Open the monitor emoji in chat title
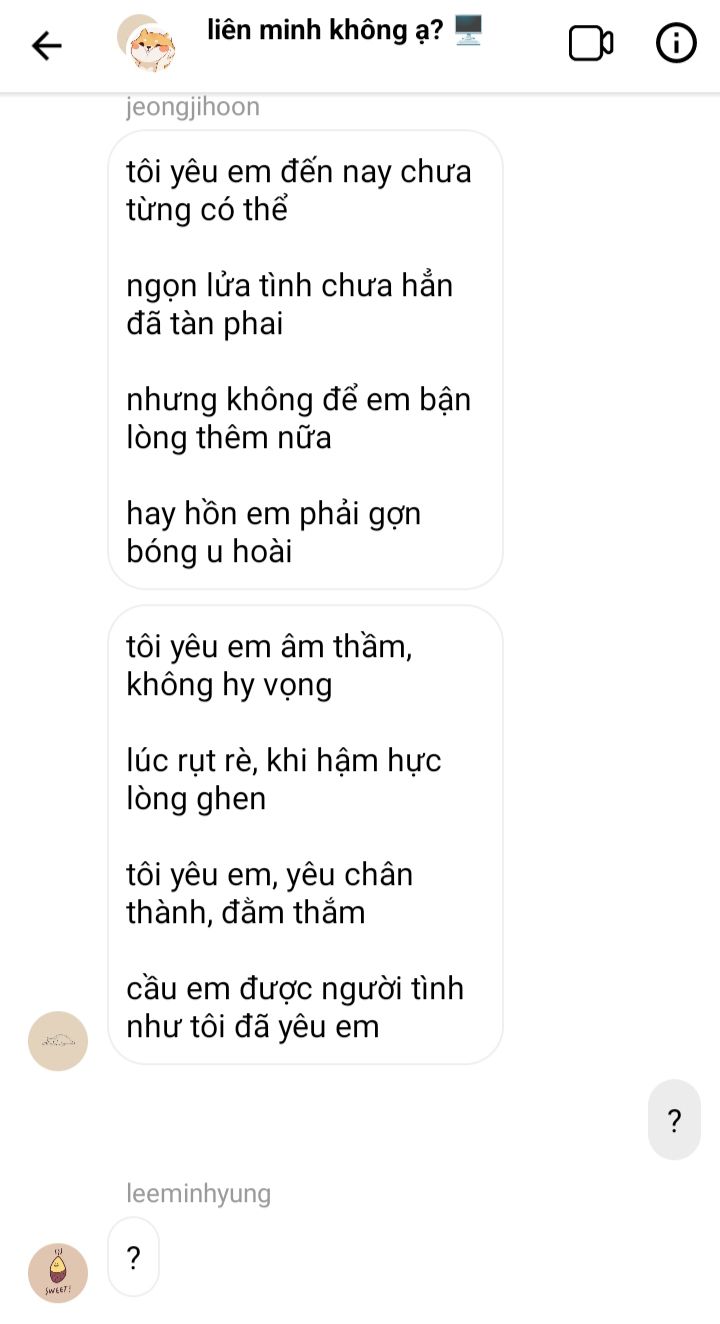Screen dimensions: 720x1324 468,31
